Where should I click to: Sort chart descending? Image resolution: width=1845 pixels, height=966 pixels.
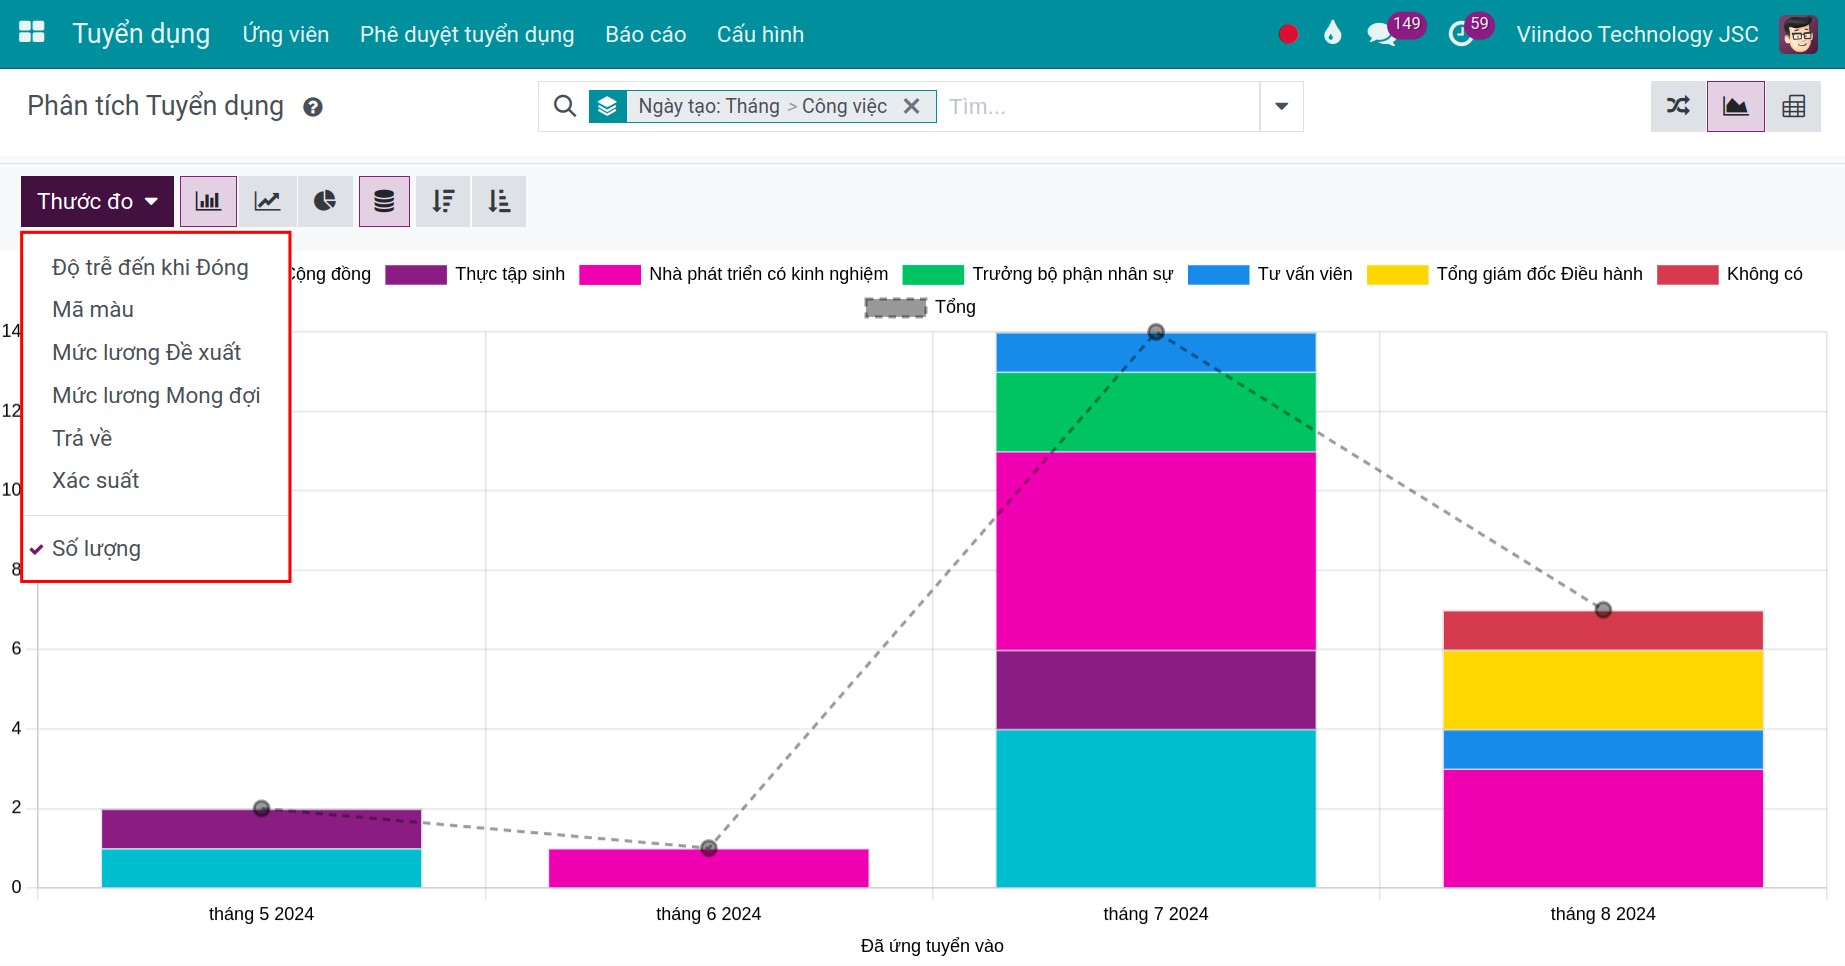443,201
